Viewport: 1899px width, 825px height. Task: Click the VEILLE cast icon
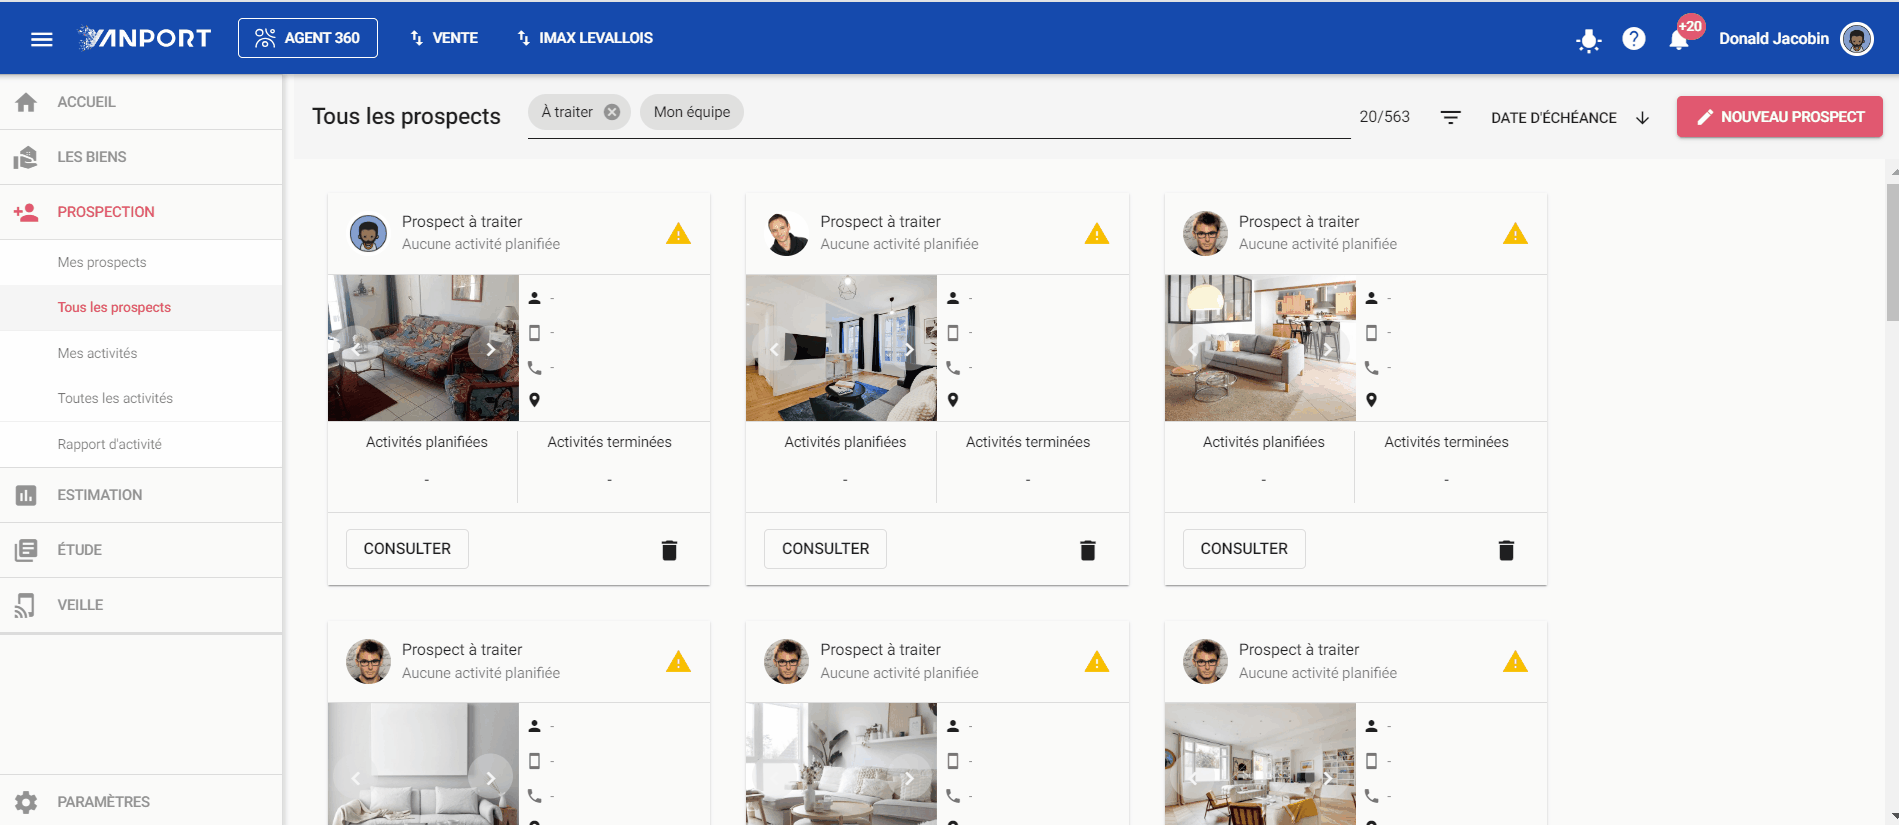[26, 605]
